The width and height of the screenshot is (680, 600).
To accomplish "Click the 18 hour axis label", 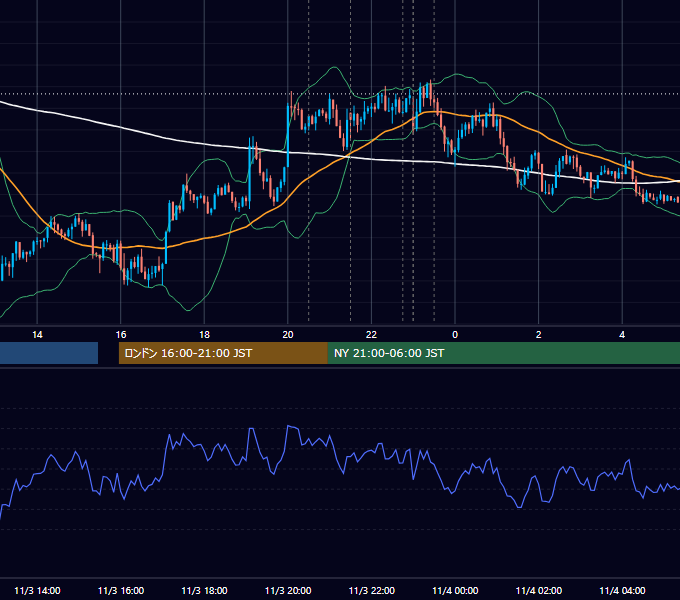I will point(204,335).
